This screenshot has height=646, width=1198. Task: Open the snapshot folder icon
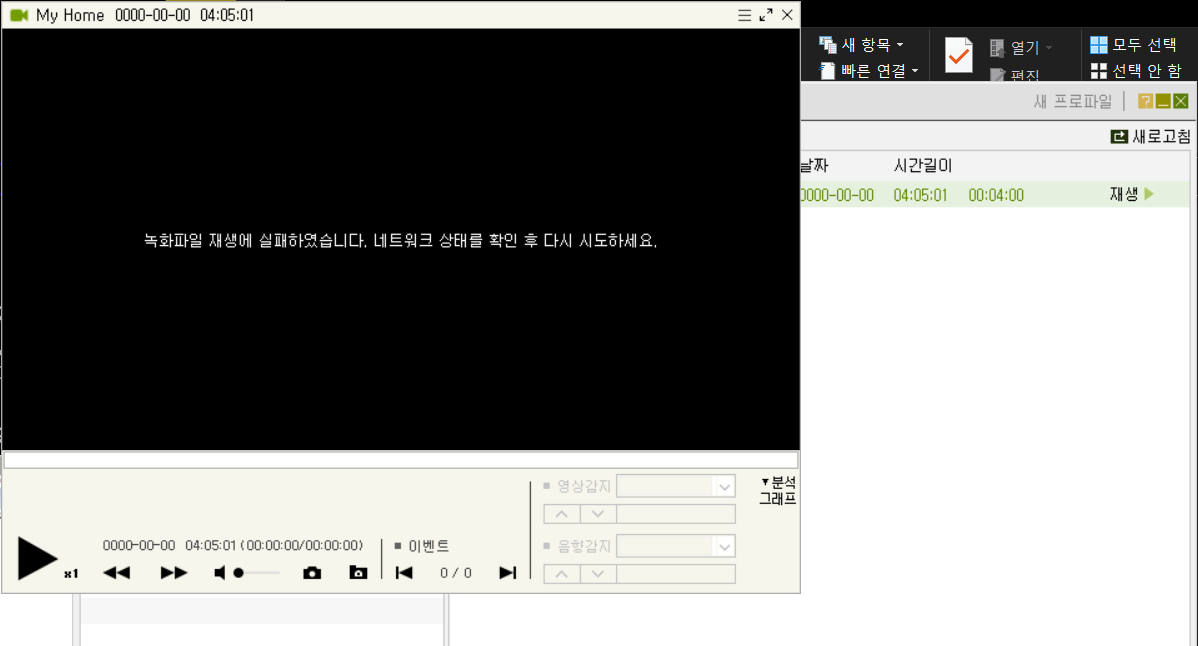click(358, 573)
